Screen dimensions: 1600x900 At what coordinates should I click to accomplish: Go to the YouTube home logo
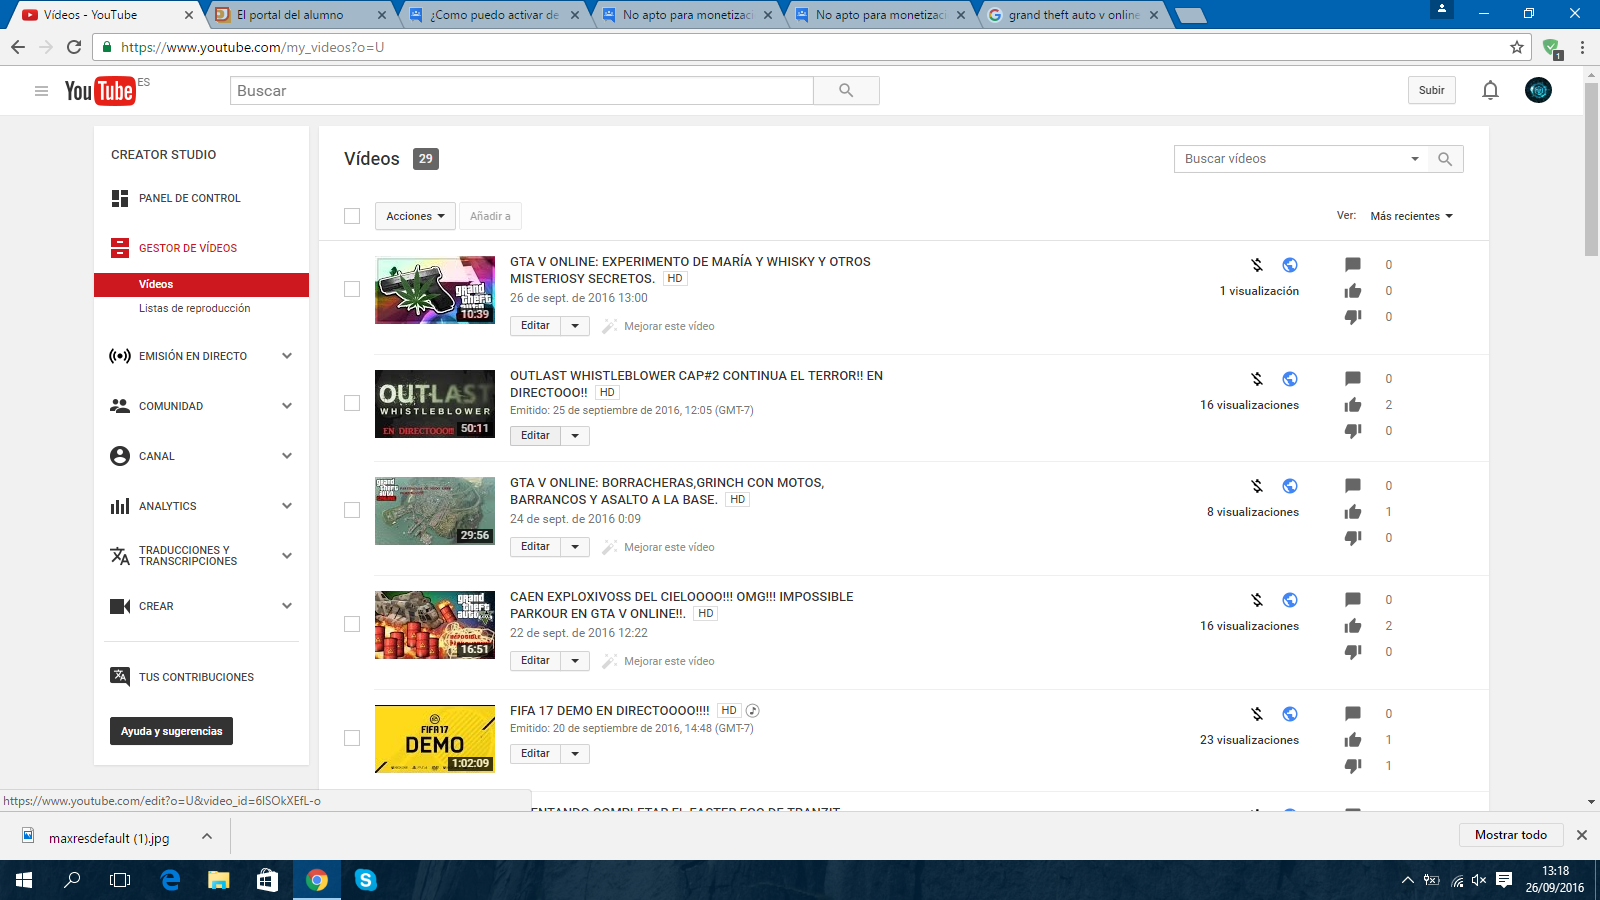click(x=100, y=91)
